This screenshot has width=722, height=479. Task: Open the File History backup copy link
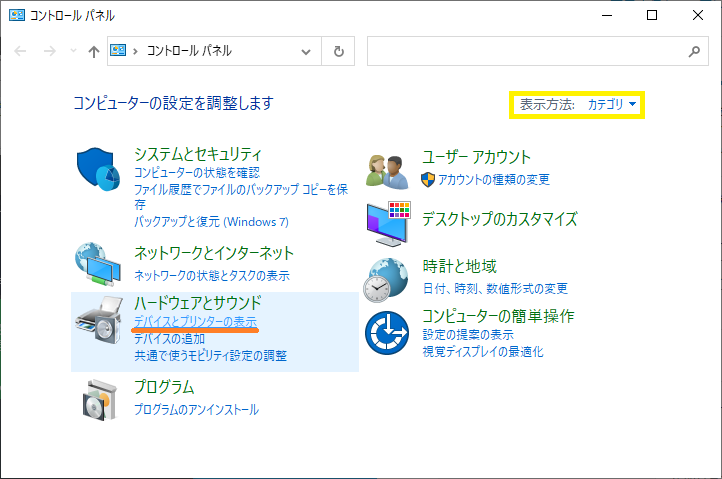click(x=241, y=196)
